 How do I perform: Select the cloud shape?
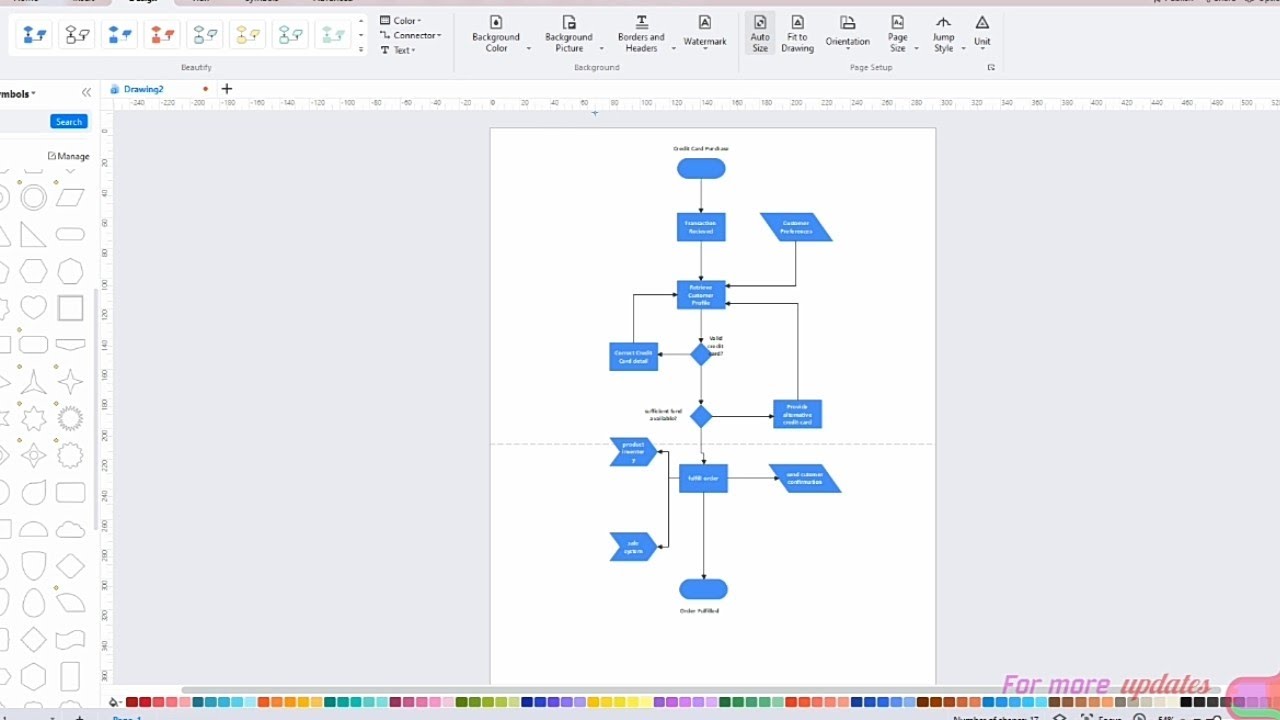[70, 529]
